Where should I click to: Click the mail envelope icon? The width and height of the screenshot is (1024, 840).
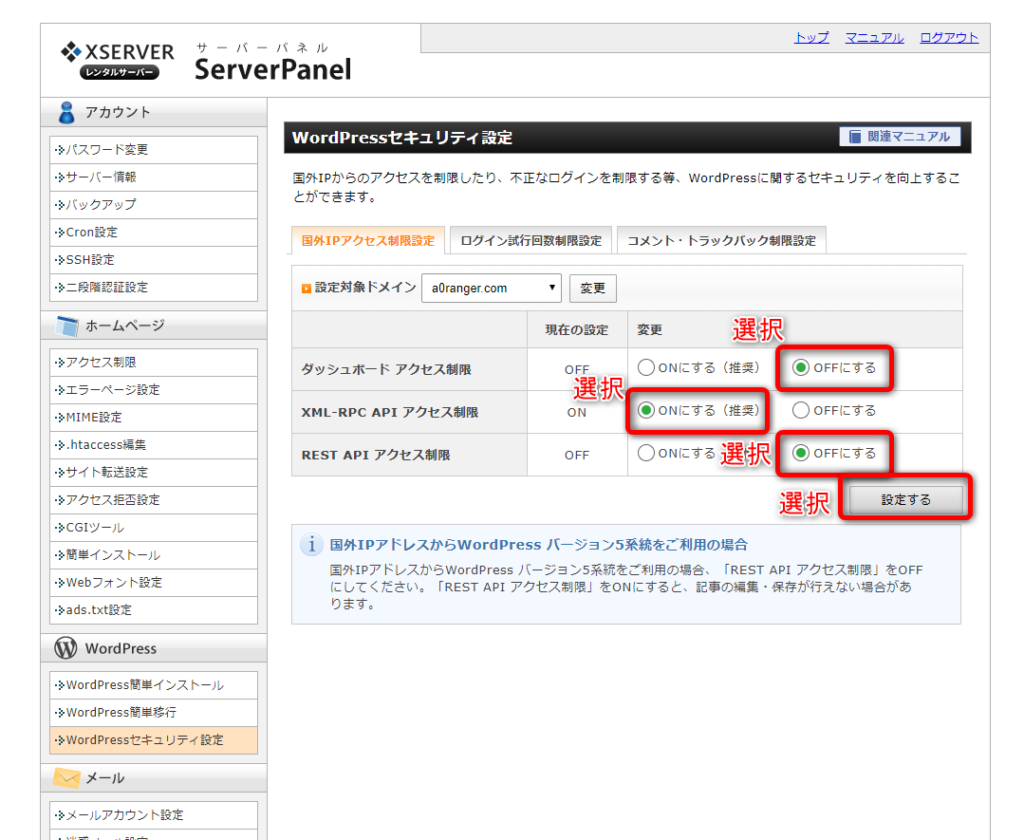[66, 777]
